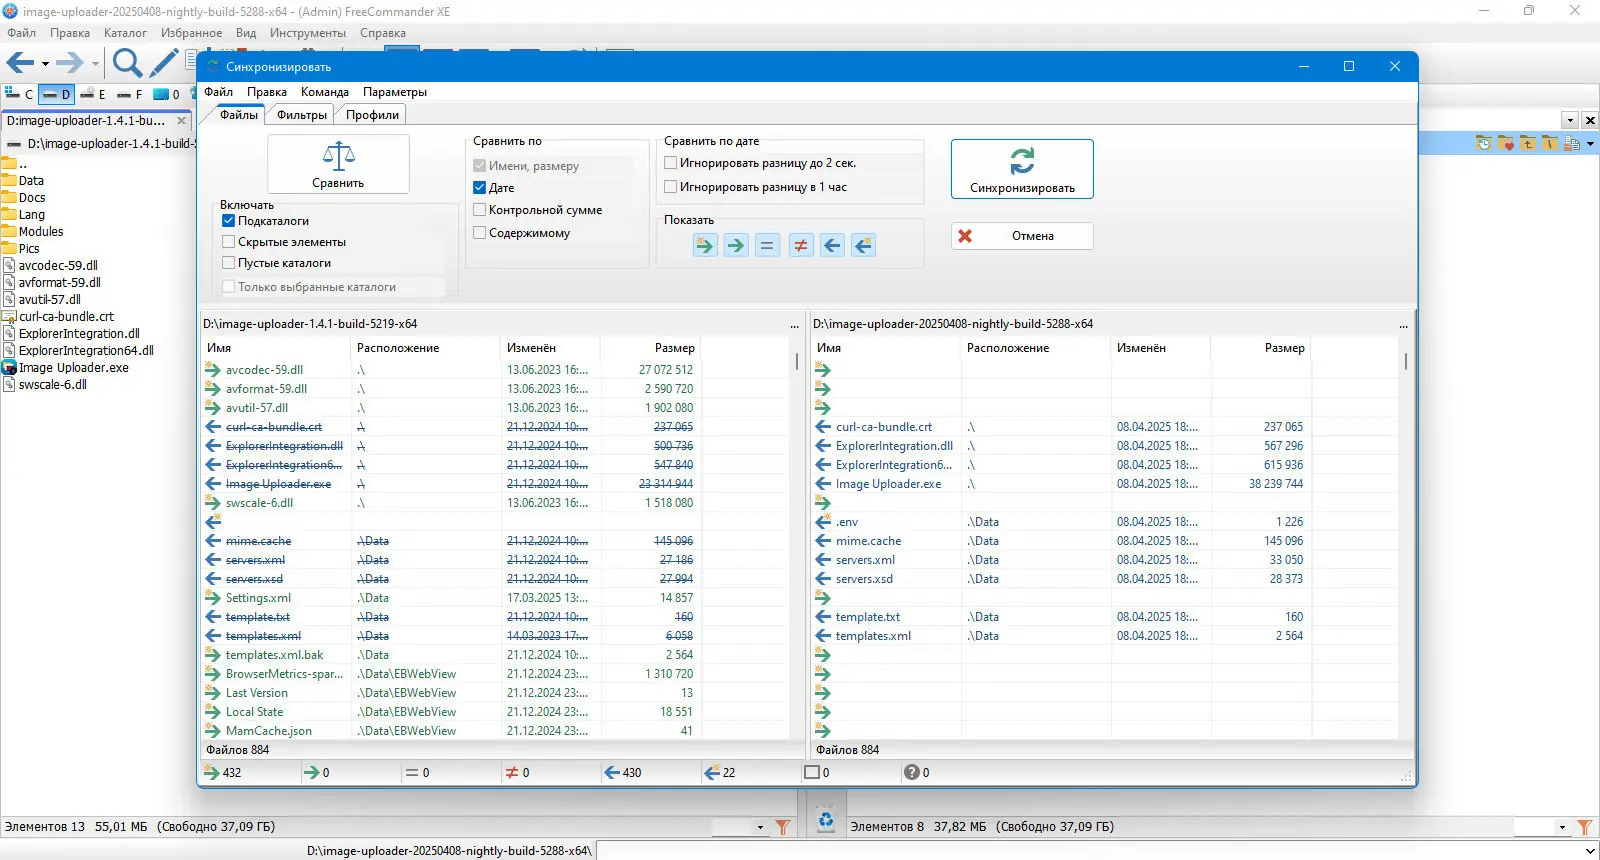Viewport: 1600px width, 860px height.
Task: Click the parent folder up icon
Action: pos(1528,144)
